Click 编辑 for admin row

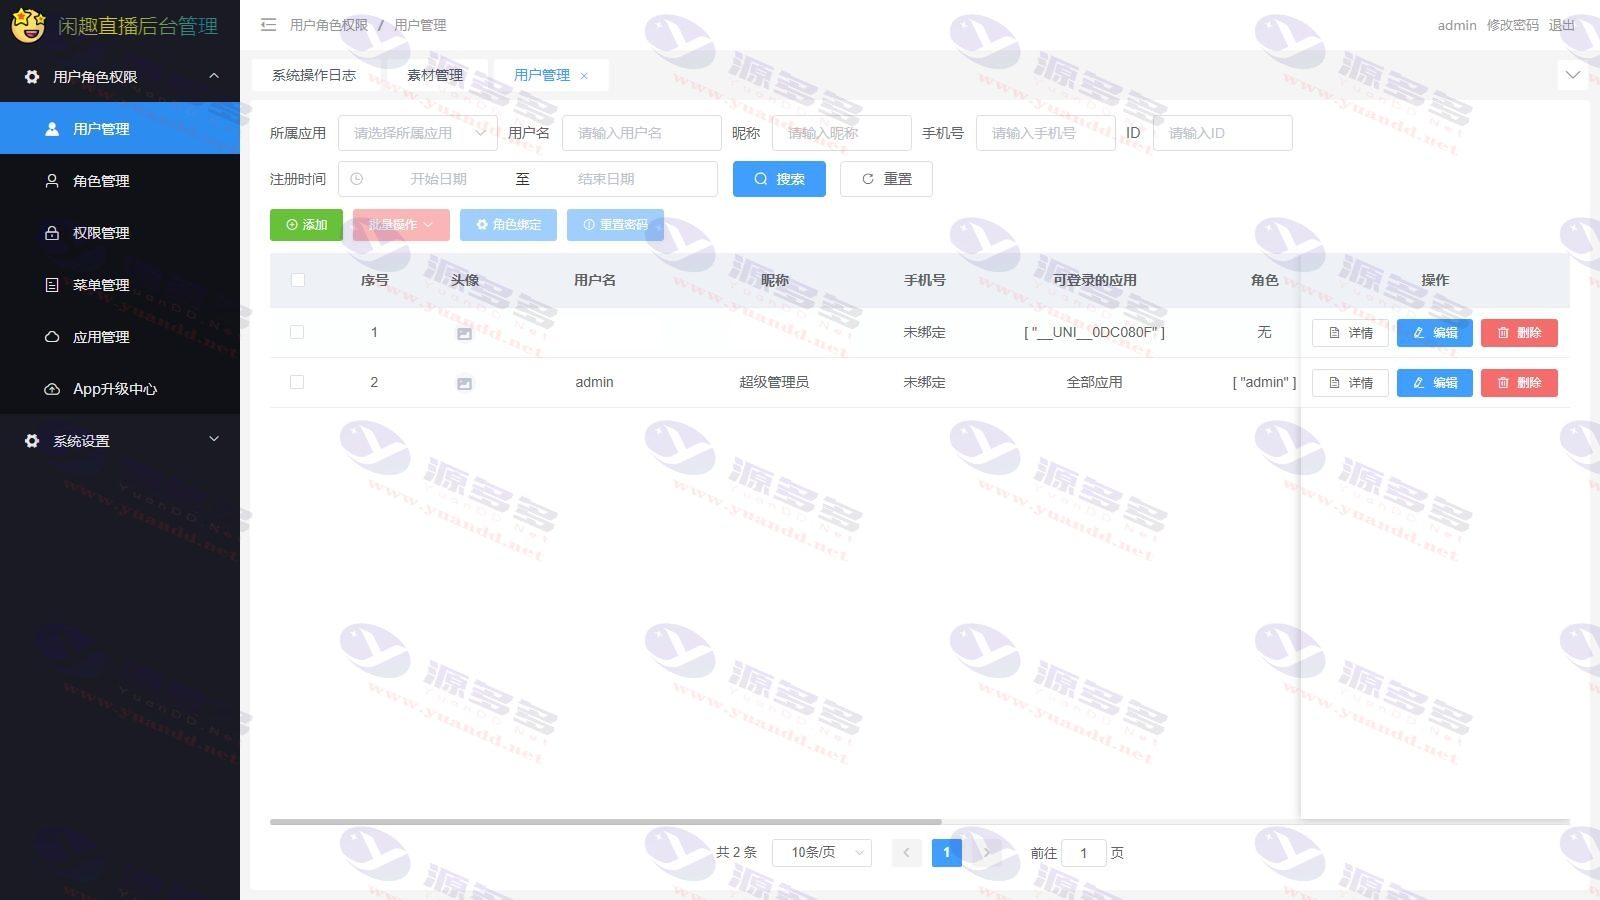[x=1434, y=383]
